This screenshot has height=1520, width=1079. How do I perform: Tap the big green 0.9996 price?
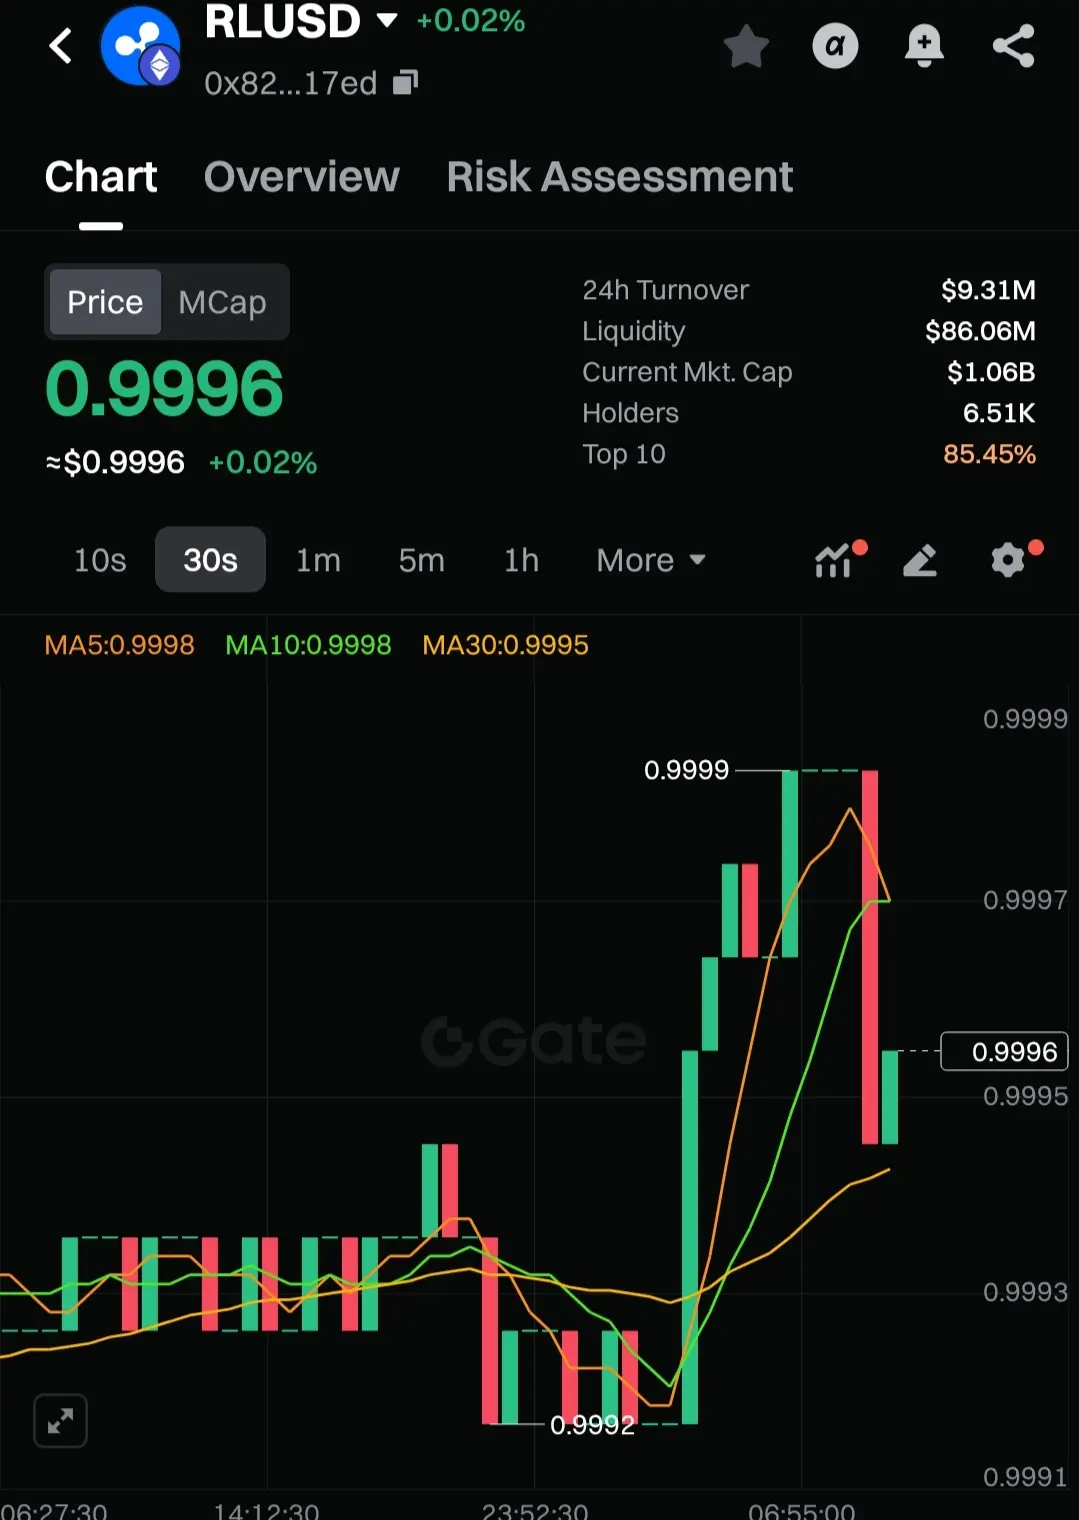164,389
